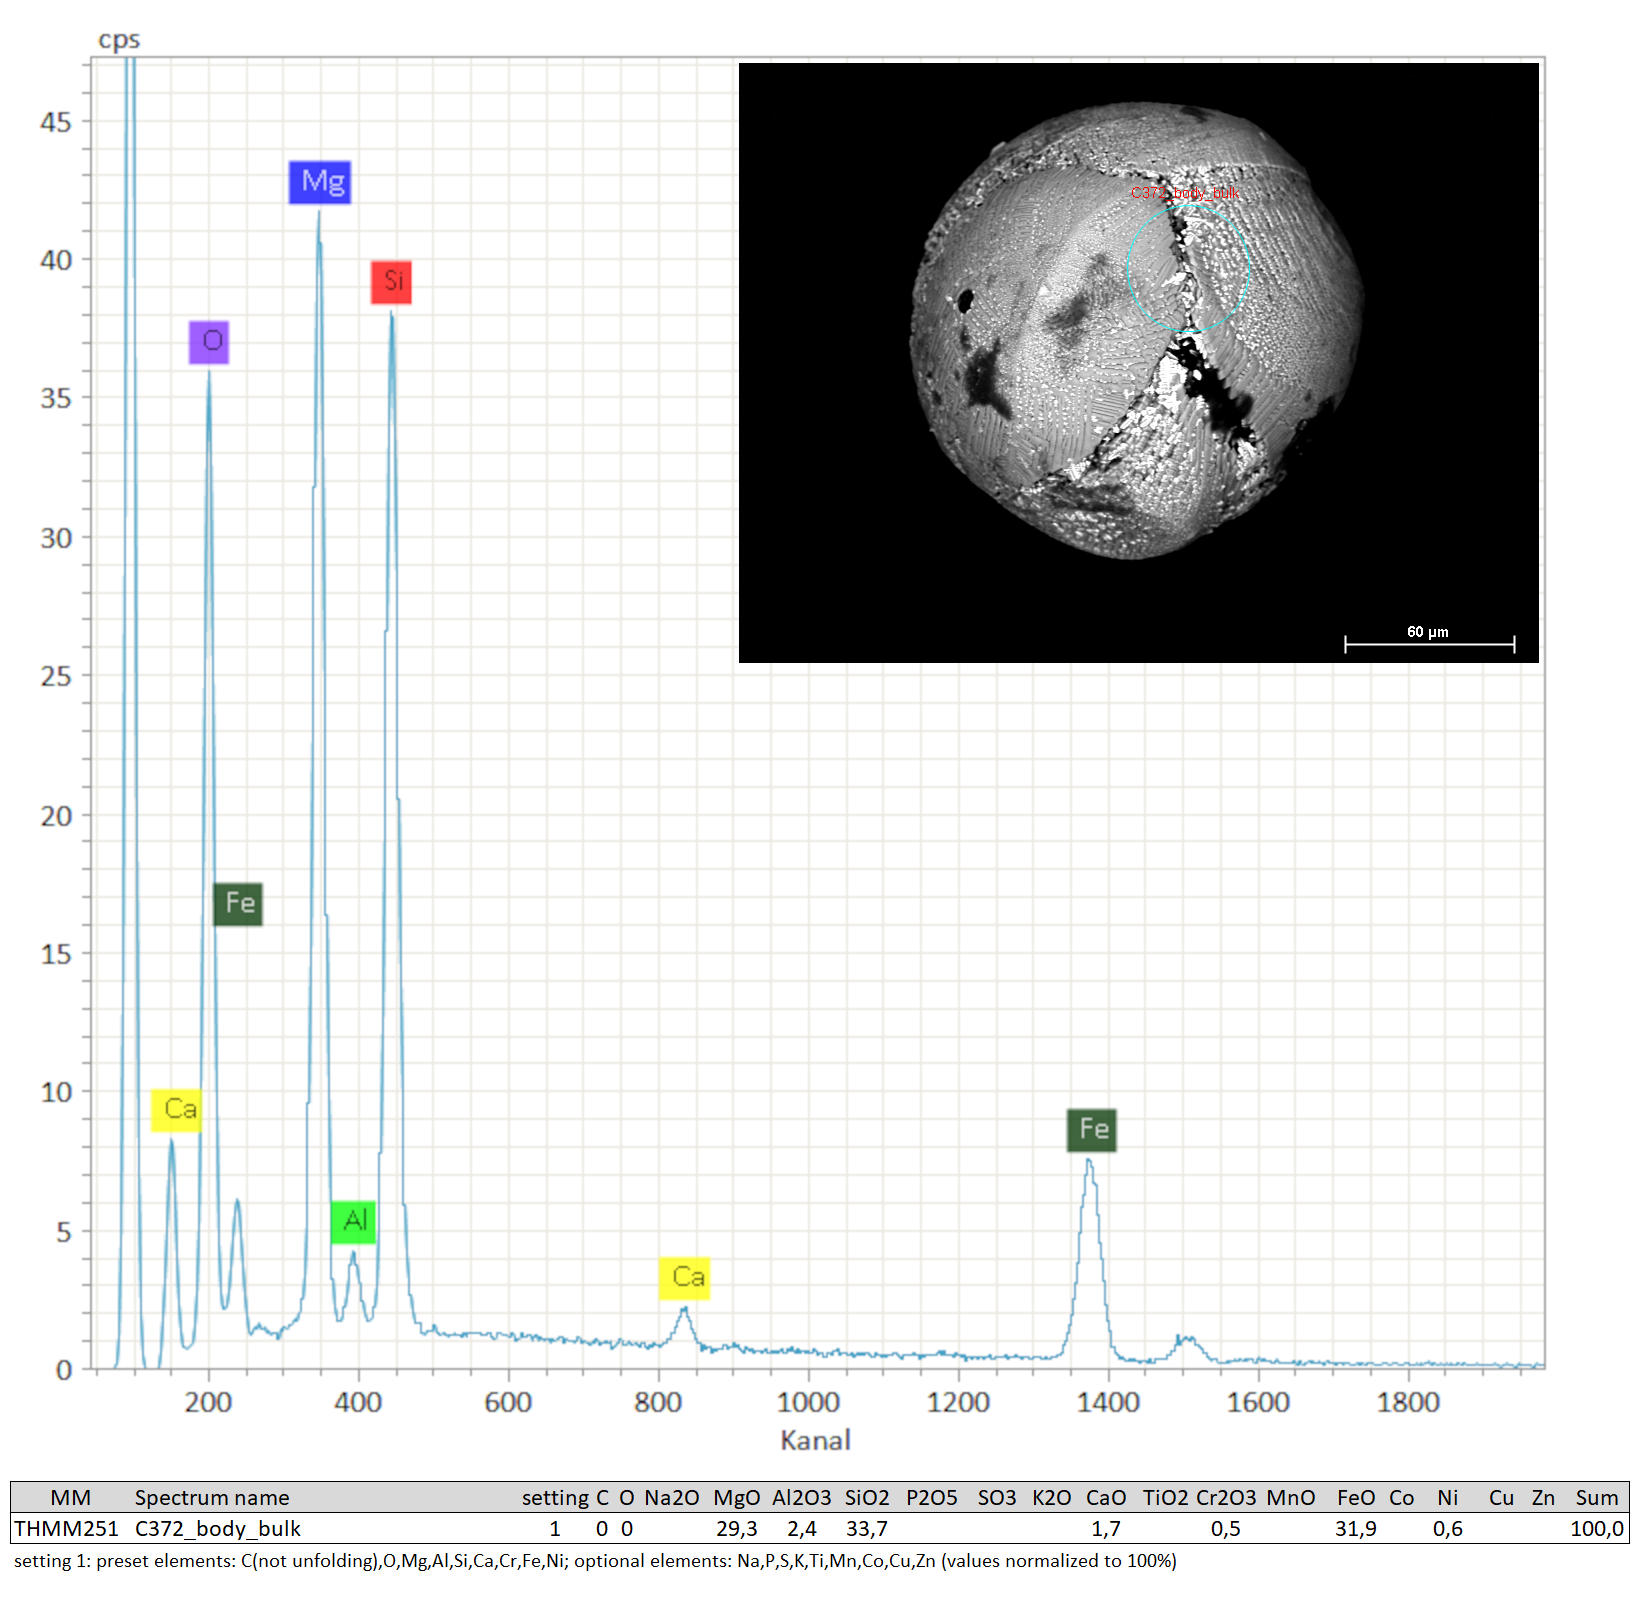Click the red Si peak label

391,282
